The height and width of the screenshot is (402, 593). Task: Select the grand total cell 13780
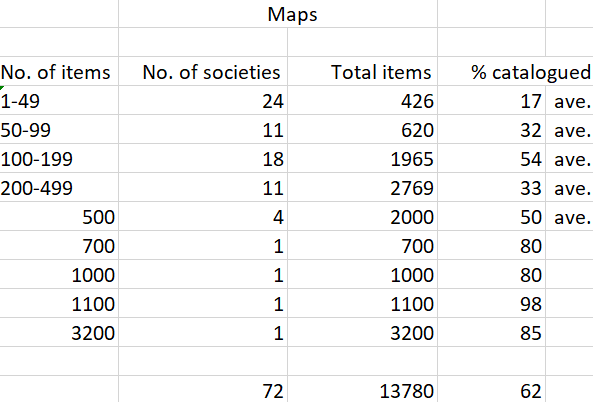(362, 390)
